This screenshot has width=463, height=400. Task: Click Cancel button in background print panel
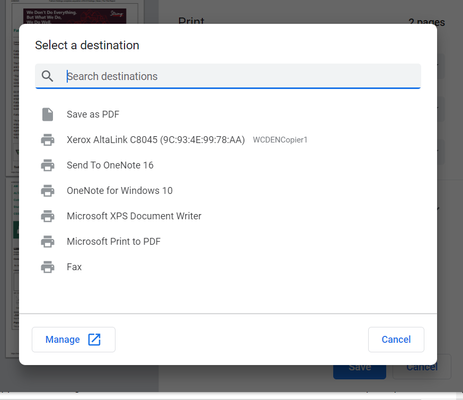coord(422,371)
